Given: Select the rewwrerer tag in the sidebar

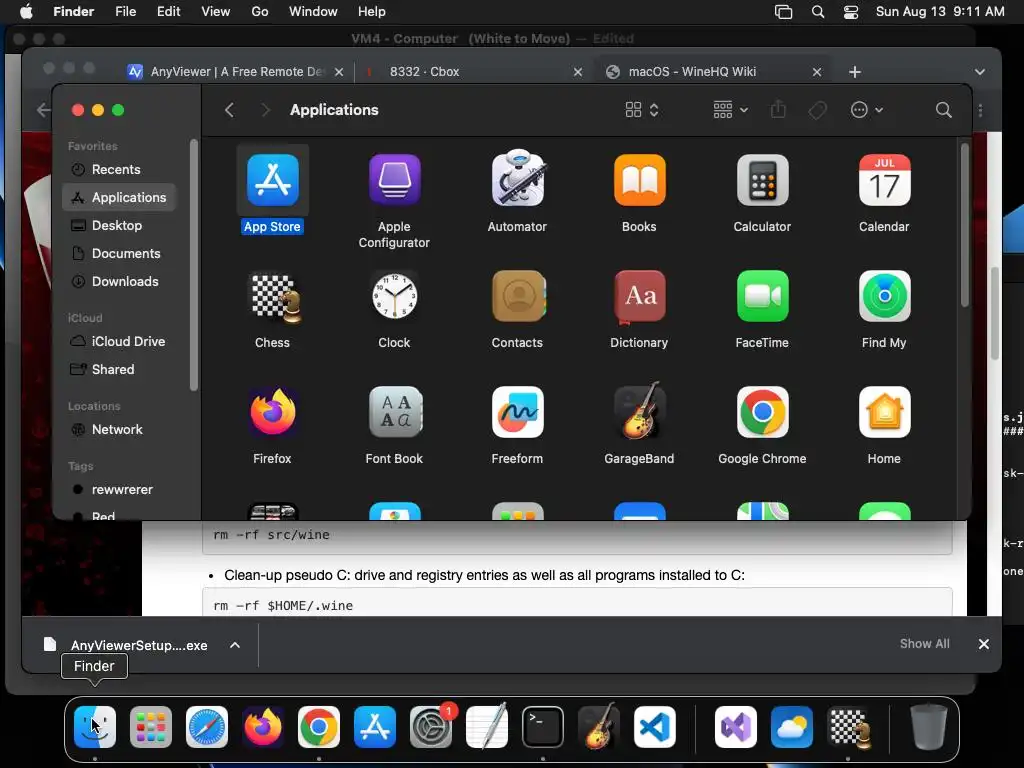Looking at the screenshot, I should [118, 490].
